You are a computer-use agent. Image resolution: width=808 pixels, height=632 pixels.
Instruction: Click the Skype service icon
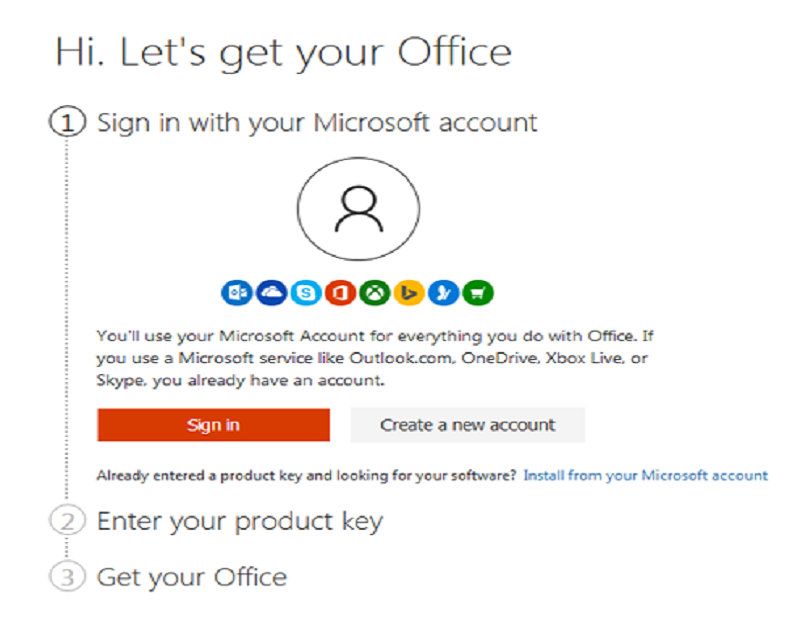(305, 293)
